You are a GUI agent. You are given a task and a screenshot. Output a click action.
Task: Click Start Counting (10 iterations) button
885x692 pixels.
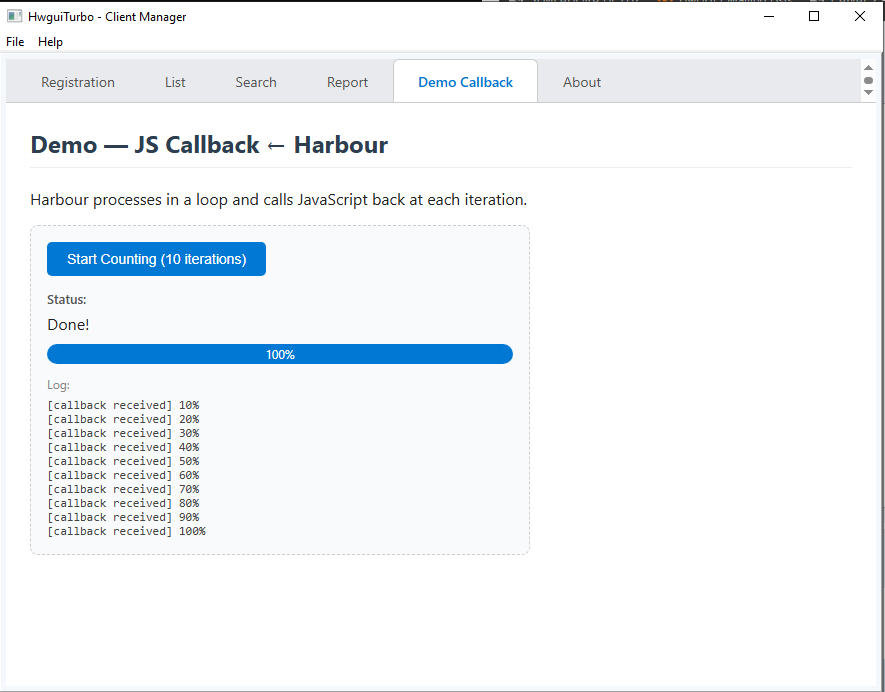156,259
